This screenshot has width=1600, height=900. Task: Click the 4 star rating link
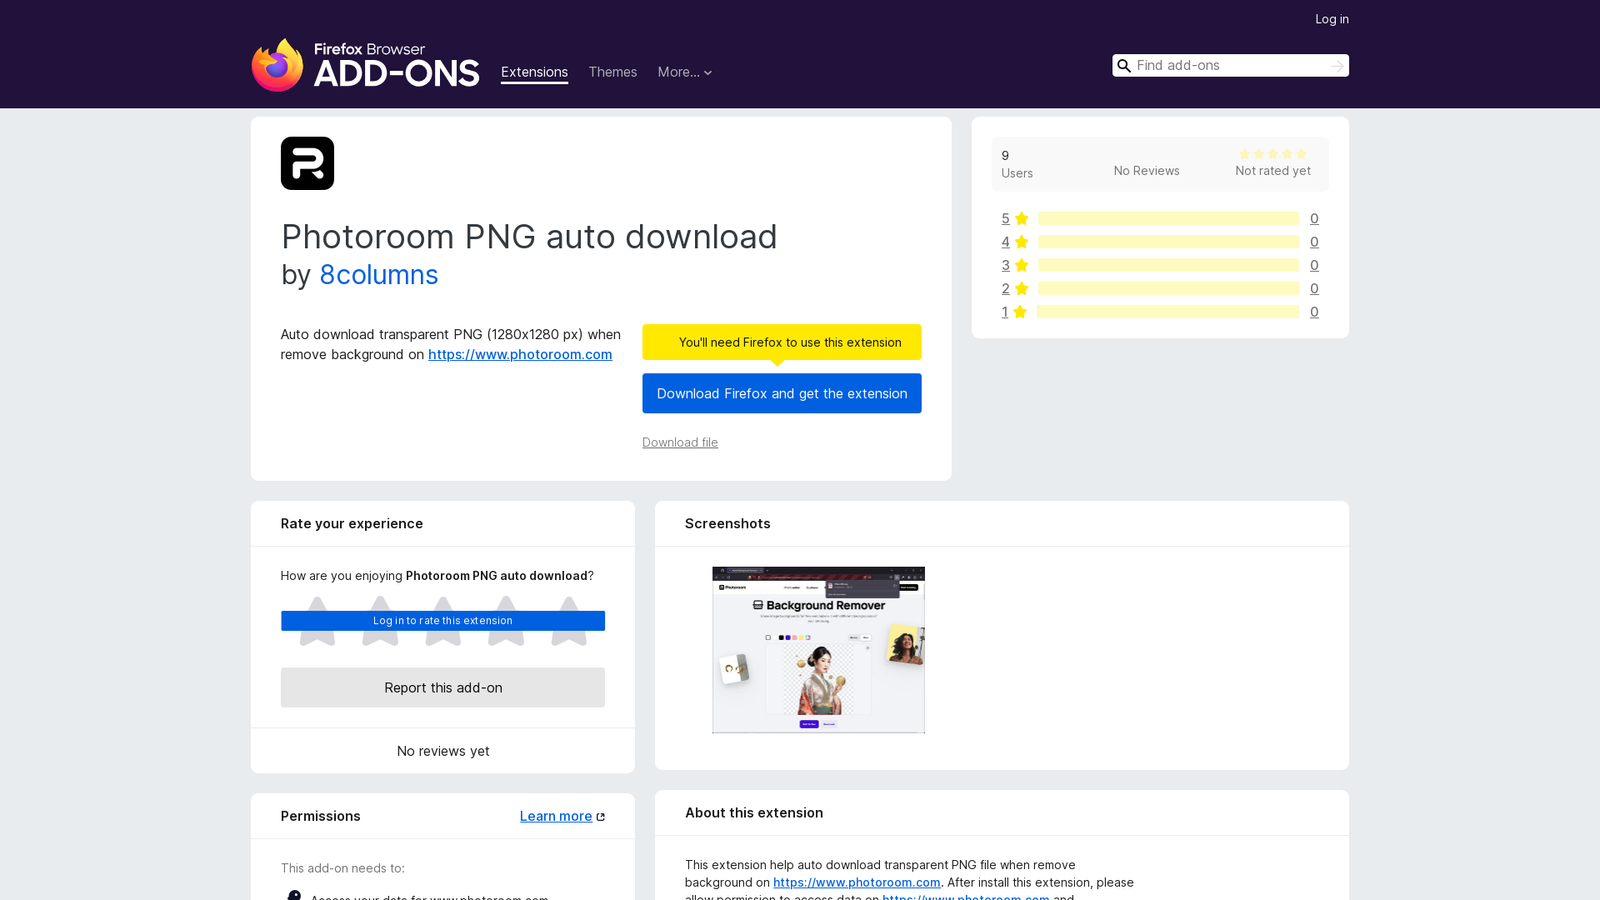(1005, 242)
